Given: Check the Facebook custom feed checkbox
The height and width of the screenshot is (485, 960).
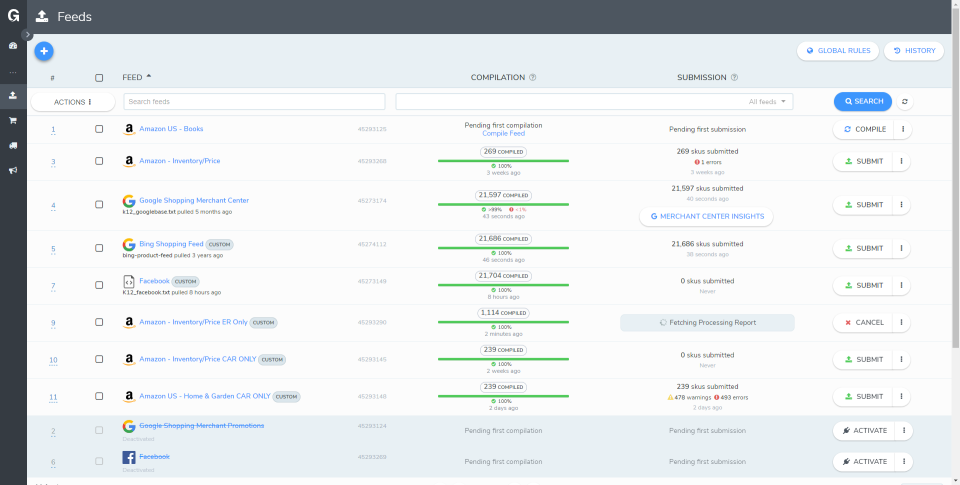Looking at the screenshot, I should click(99, 285).
